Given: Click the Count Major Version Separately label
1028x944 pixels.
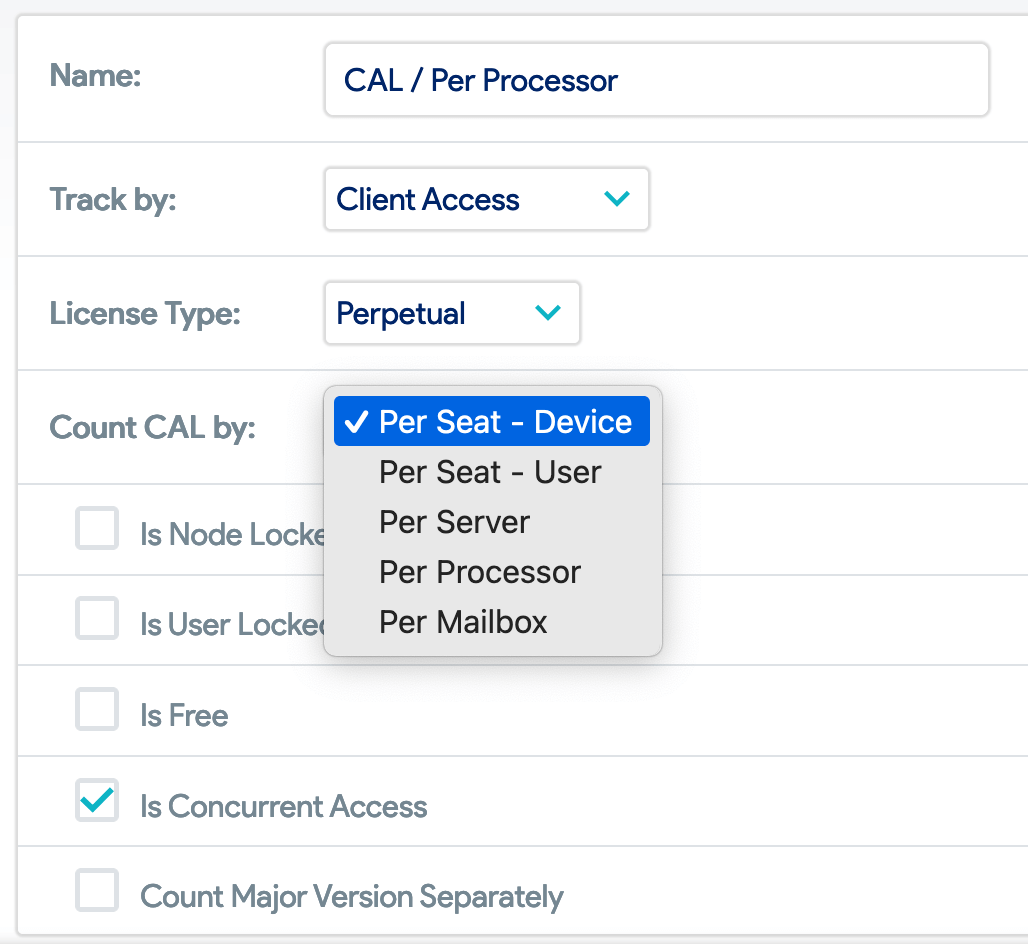Looking at the screenshot, I should point(352,897).
